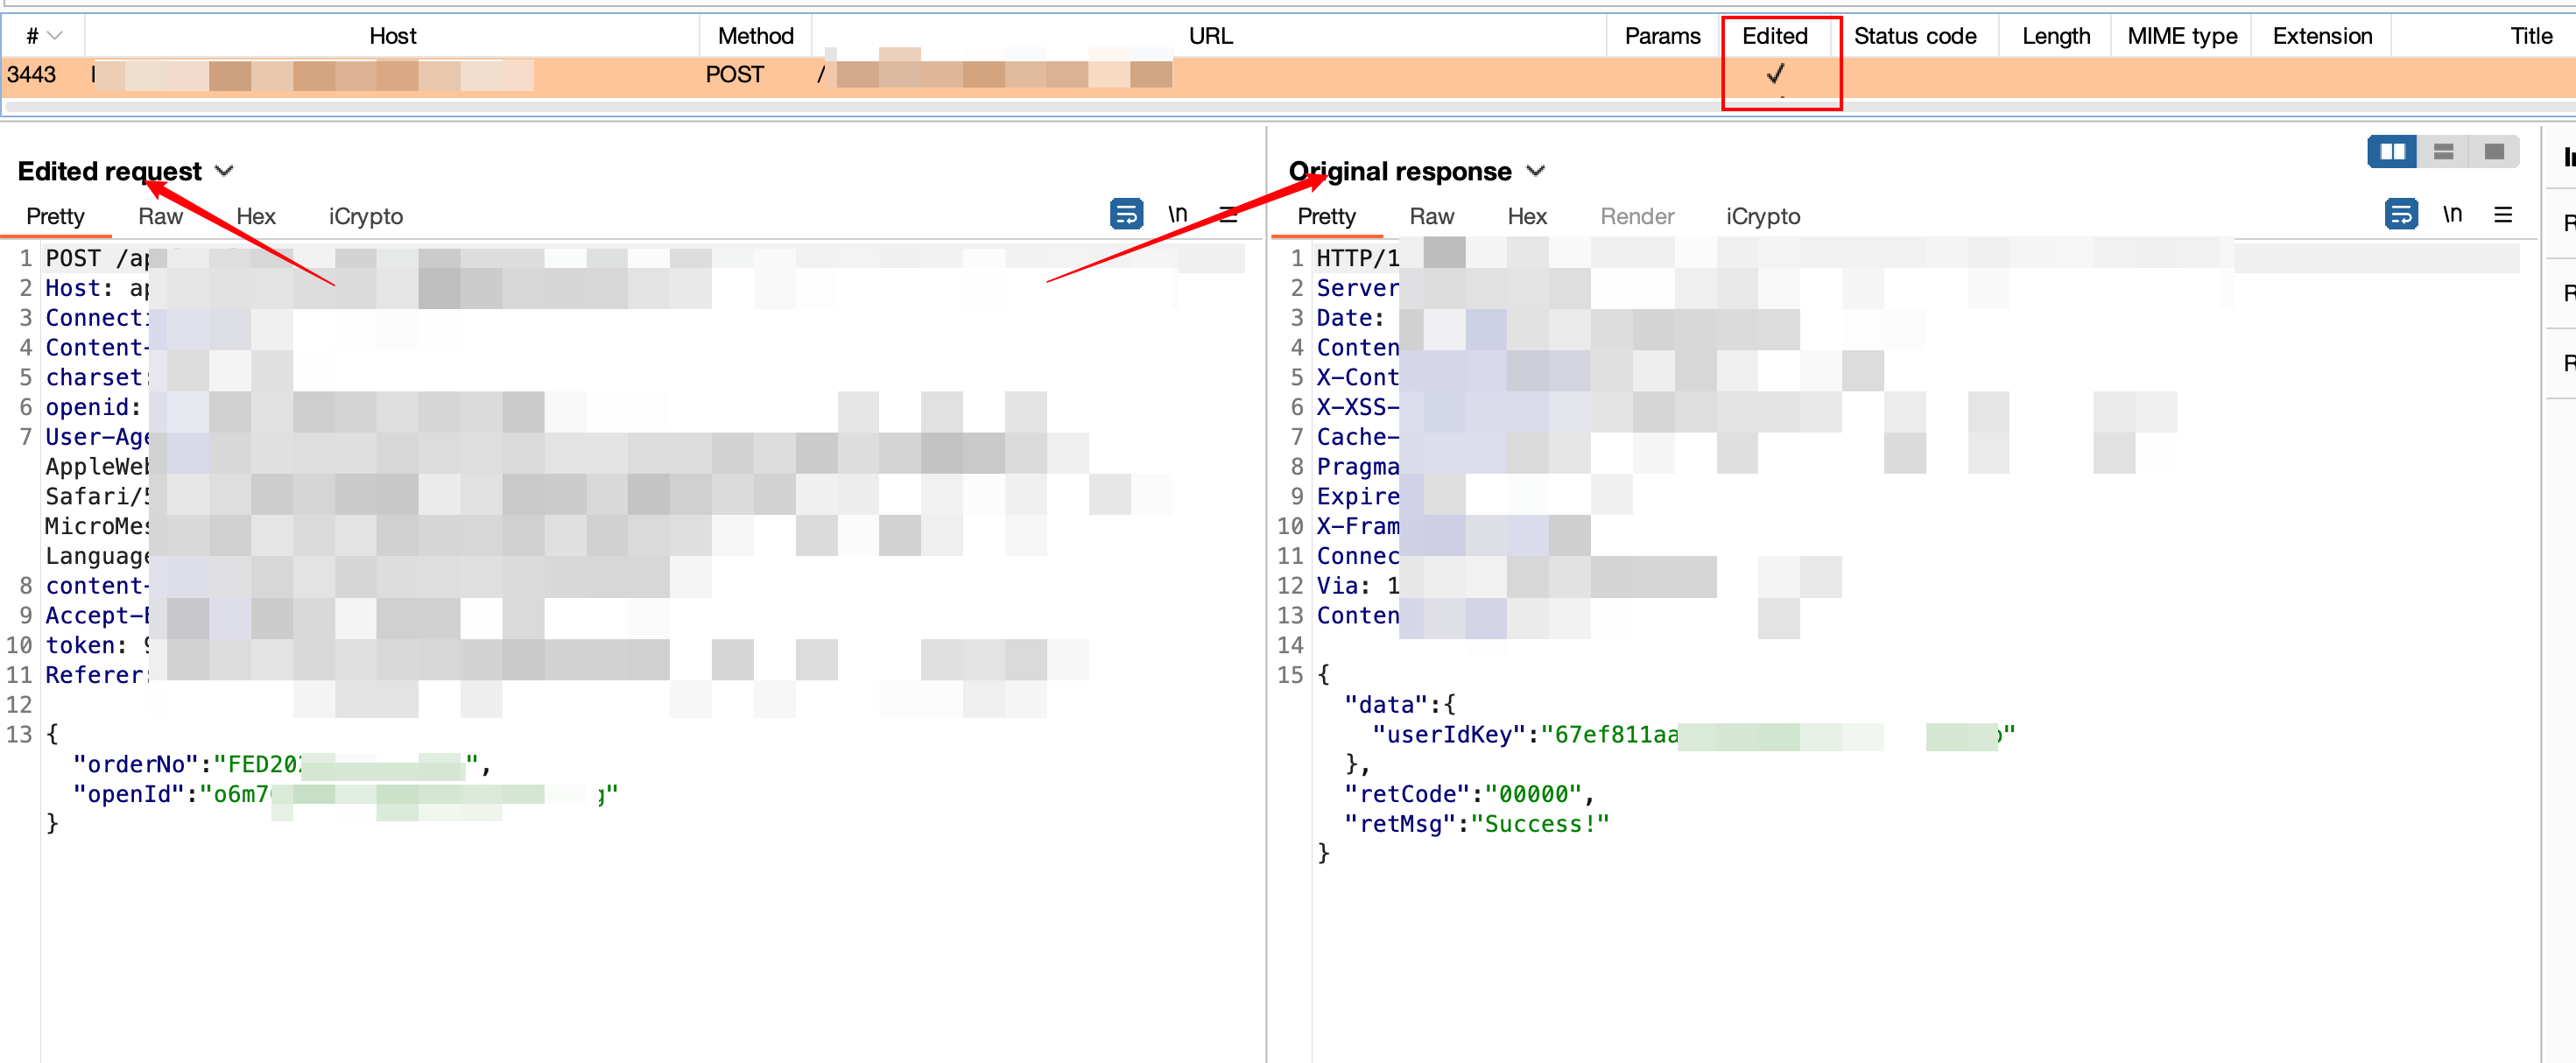Show non-printable \n characters in request
This screenshot has height=1063, width=2576.
[x=1178, y=214]
